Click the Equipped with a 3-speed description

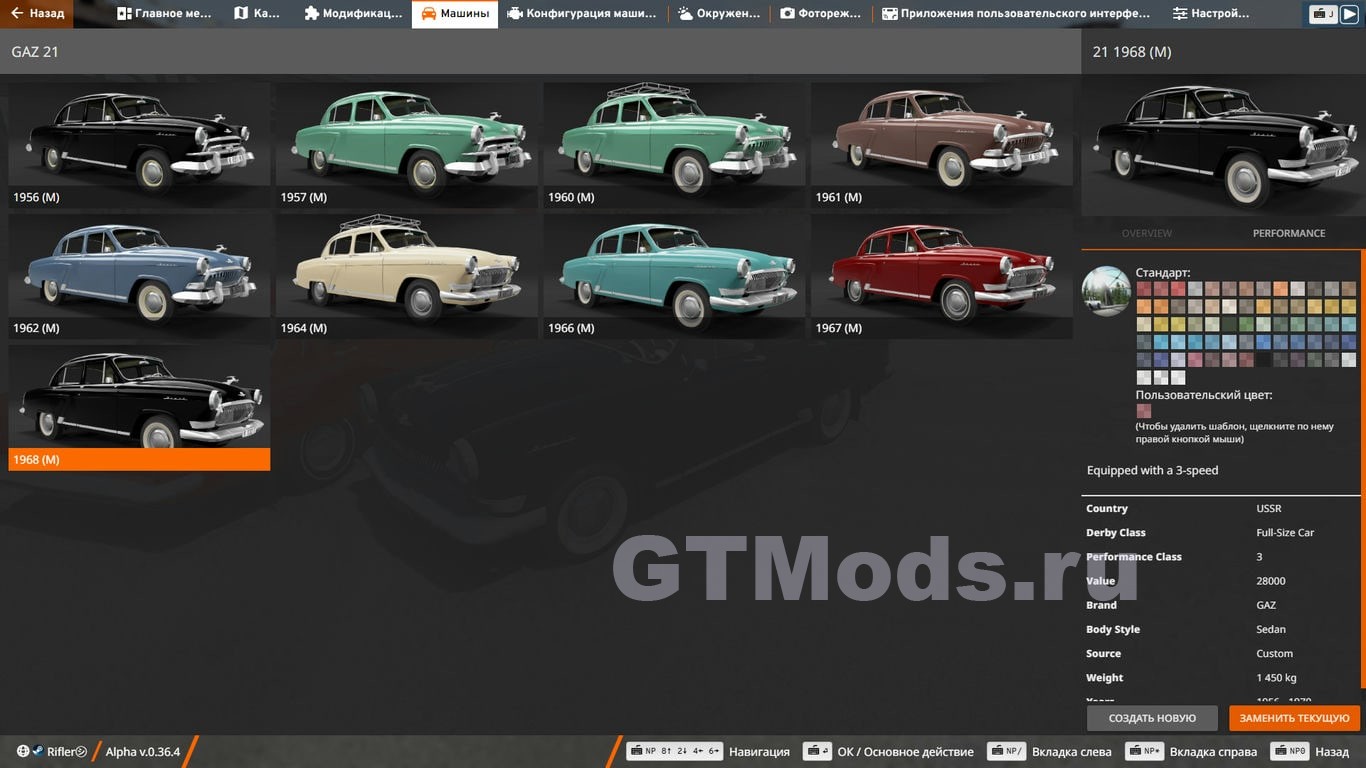(x=1153, y=470)
